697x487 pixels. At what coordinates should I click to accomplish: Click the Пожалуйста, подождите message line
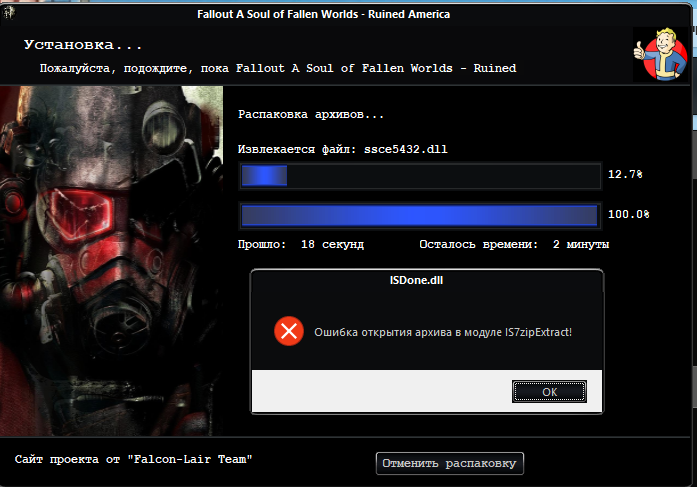[x=278, y=68]
